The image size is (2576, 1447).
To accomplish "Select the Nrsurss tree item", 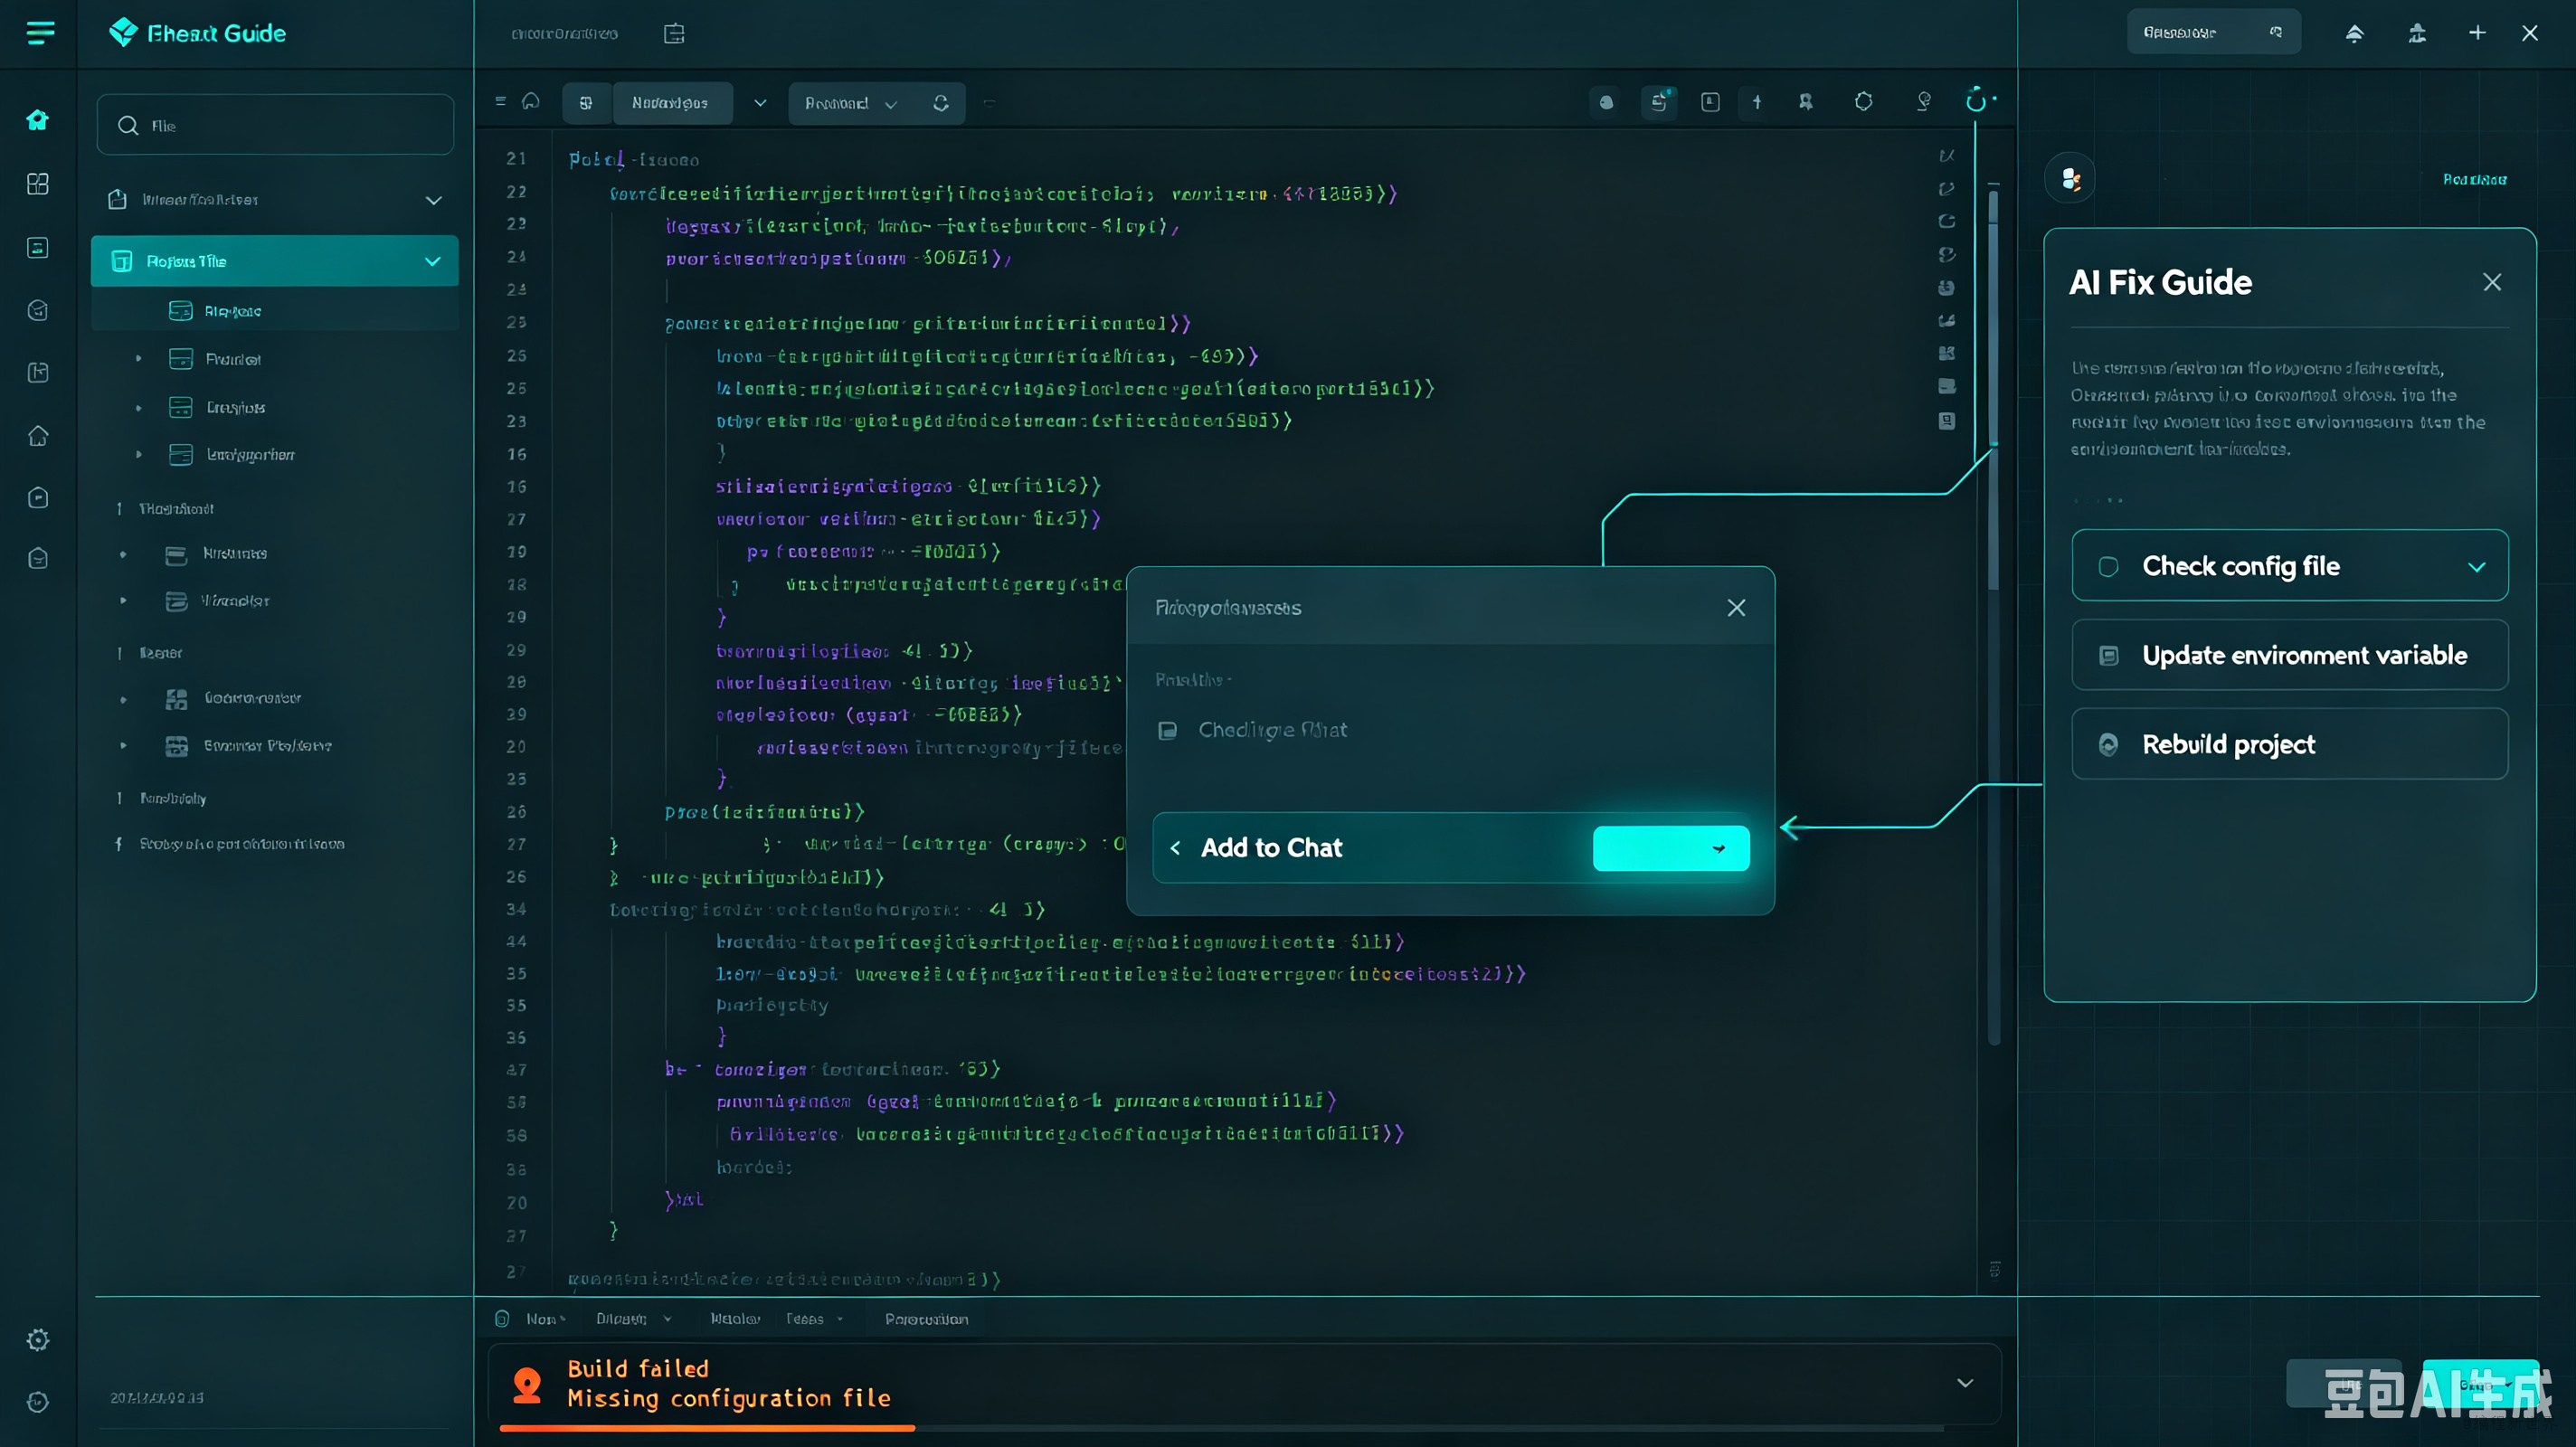I will point(235,554).
